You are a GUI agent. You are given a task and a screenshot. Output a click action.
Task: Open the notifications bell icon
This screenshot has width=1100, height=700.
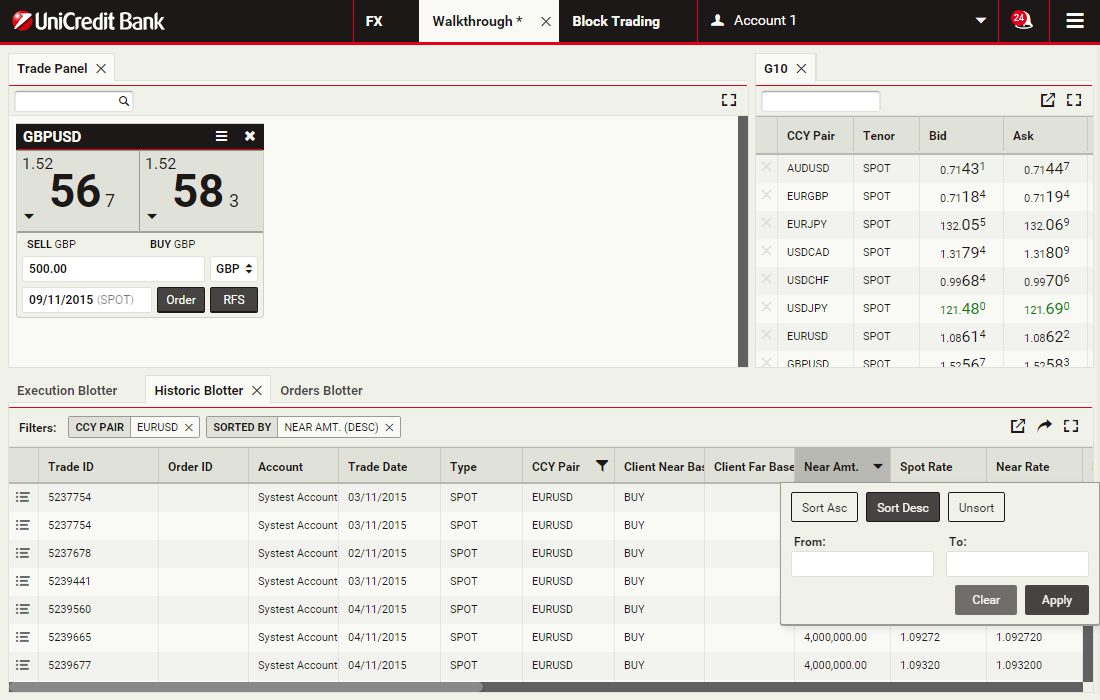(x=1021, y=20)
